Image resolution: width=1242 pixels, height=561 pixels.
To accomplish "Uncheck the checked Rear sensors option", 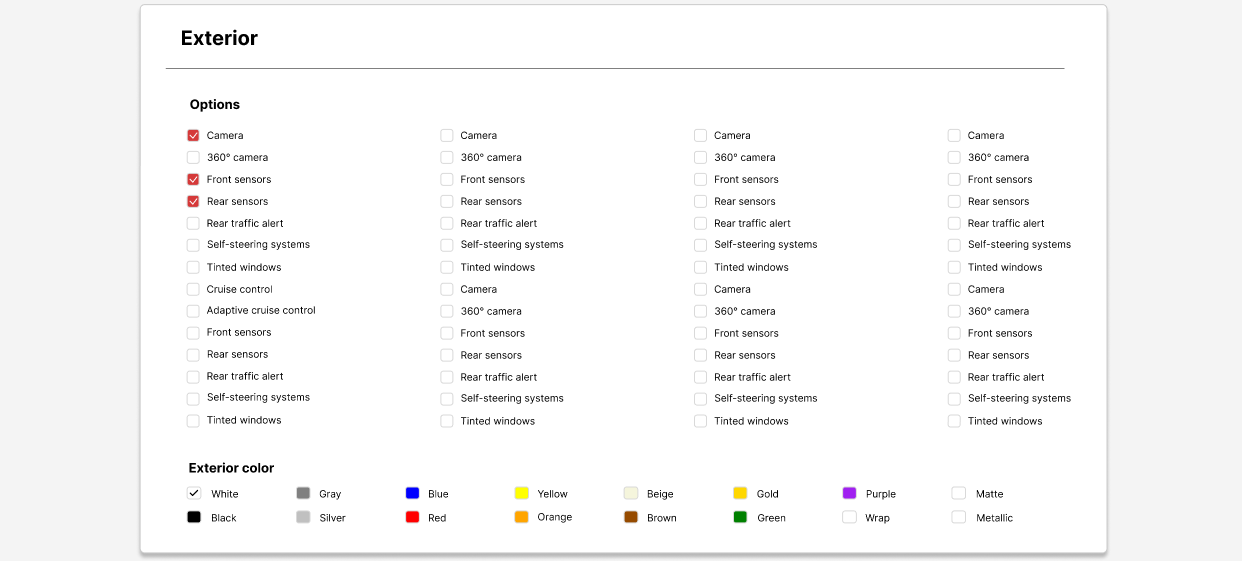I will pos(193,201).
